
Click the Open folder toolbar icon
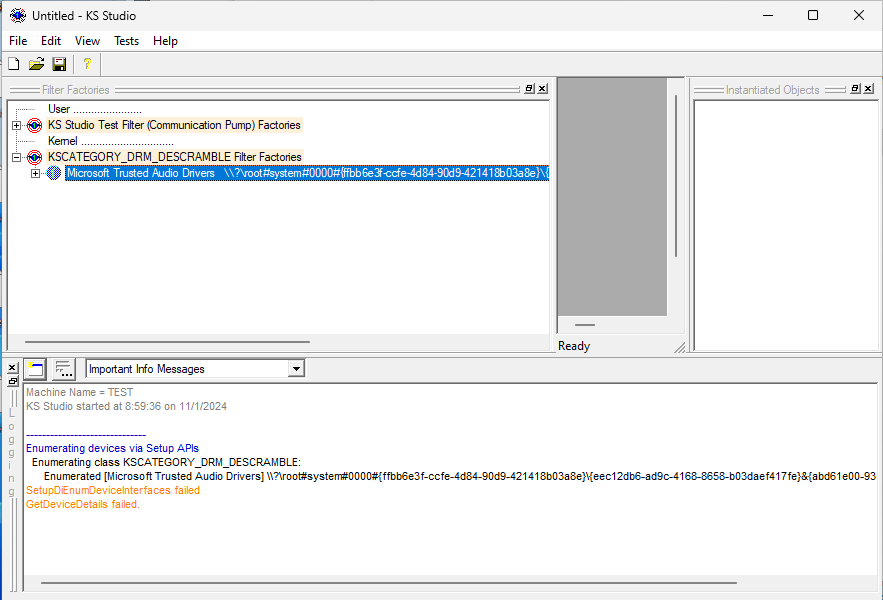37,64
